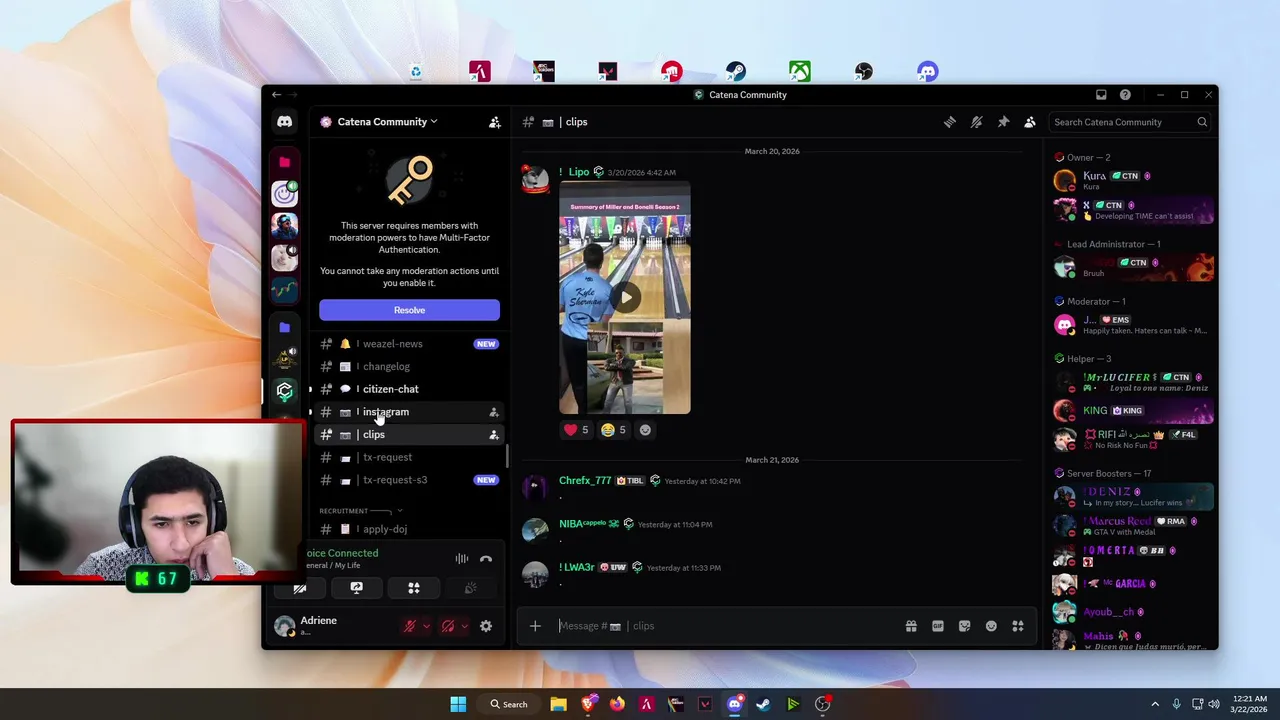Open Chrefx_777's profile from message
This screenshot has height=720, width=1280.
pyautogui.click(x=585, y=481)
